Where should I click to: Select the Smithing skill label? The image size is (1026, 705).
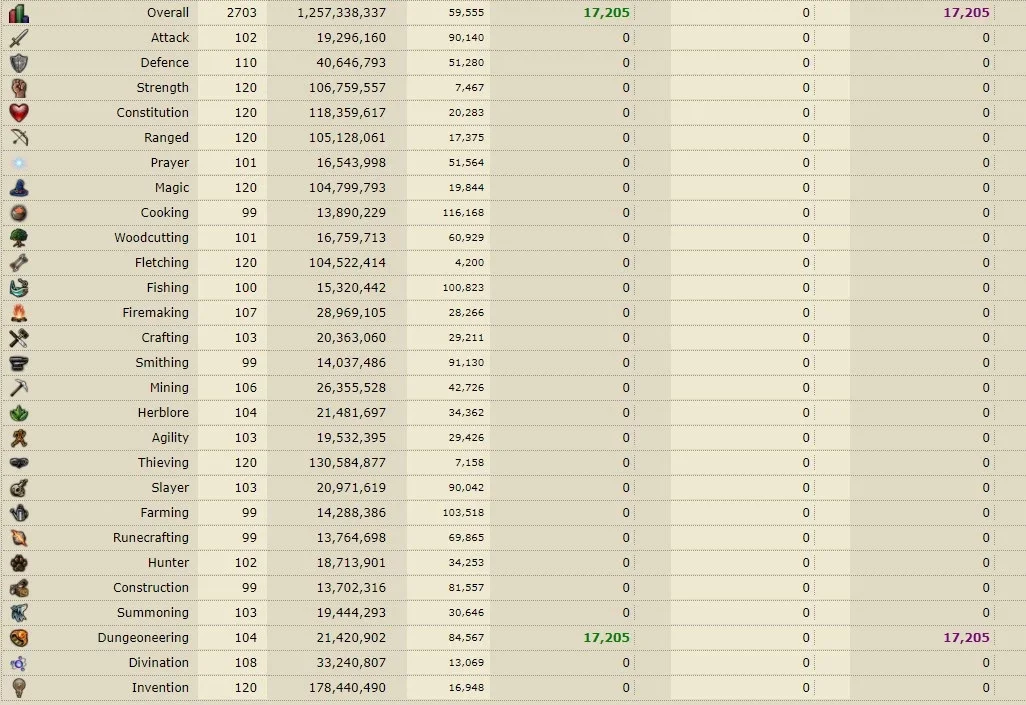pyautogui.click(x=162, y=363)
